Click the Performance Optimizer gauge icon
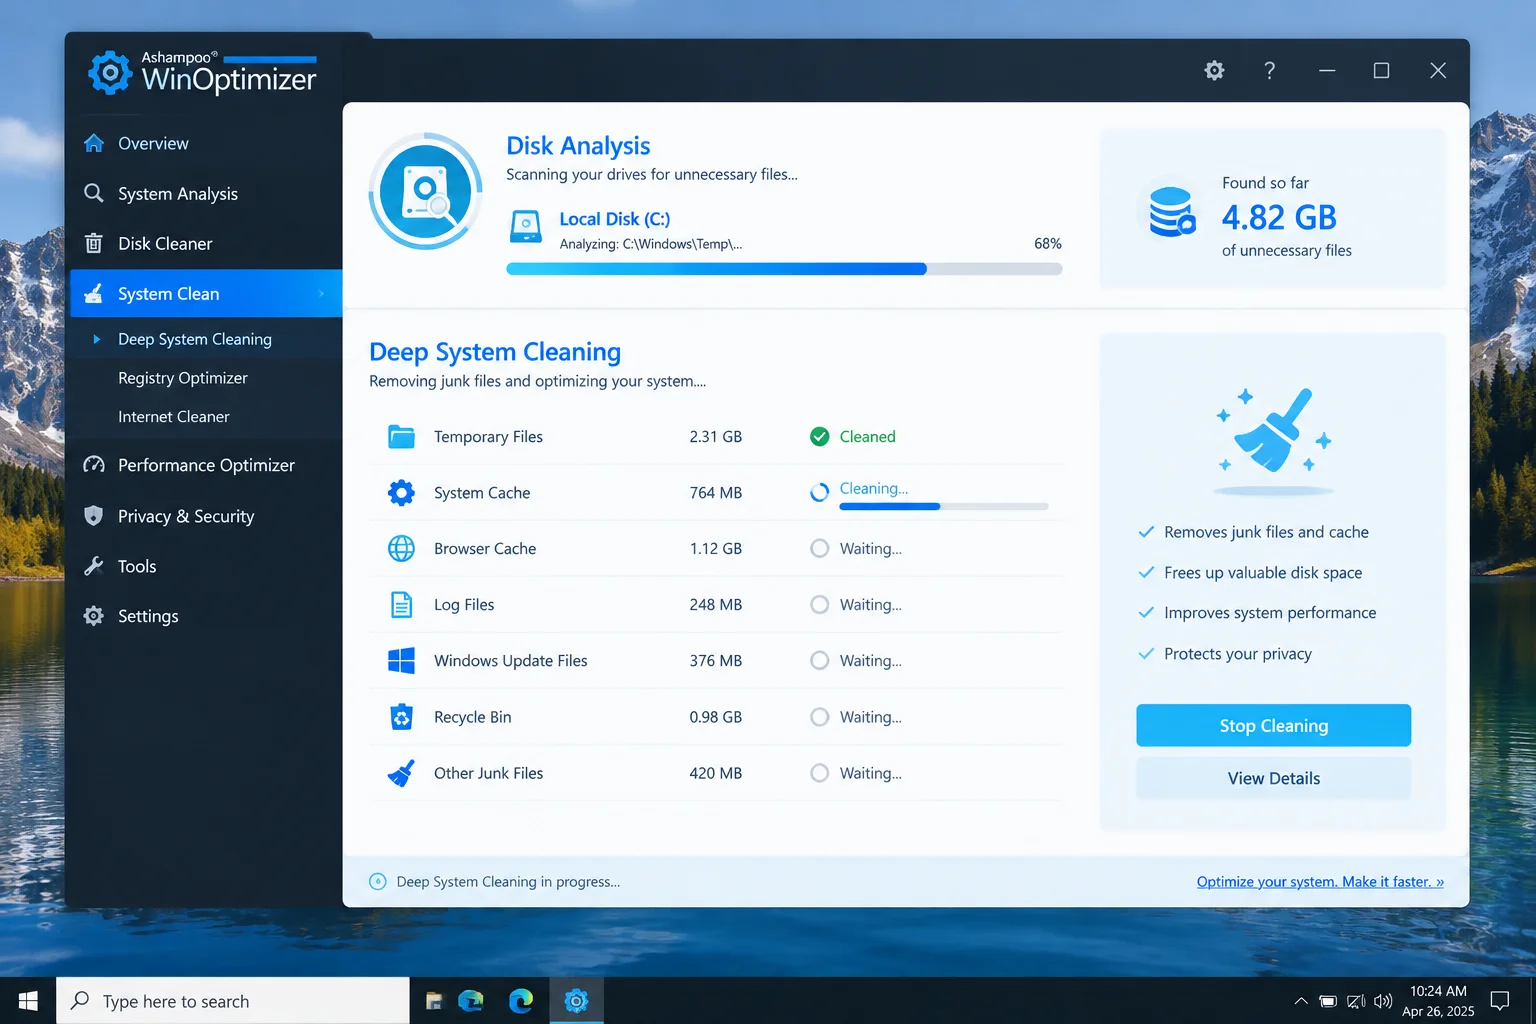 tap(94, 465)
